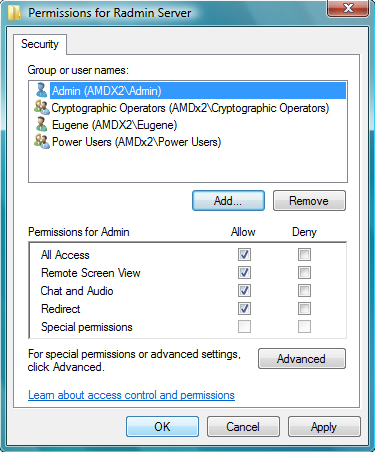Check Deny for Remote Screen View
Image resolution: width=375 pixels, height=452 pixels.
click(304, 273)
